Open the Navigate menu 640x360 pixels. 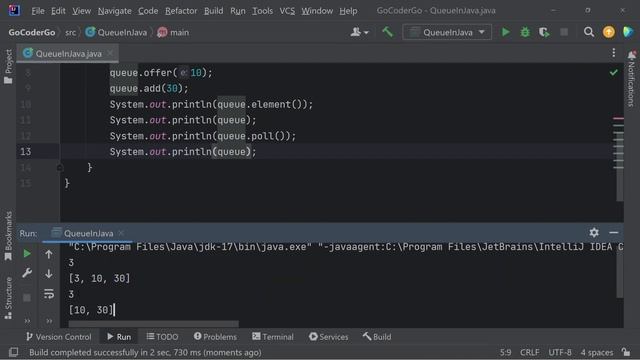pyautogui.click(x=115, y=11)
